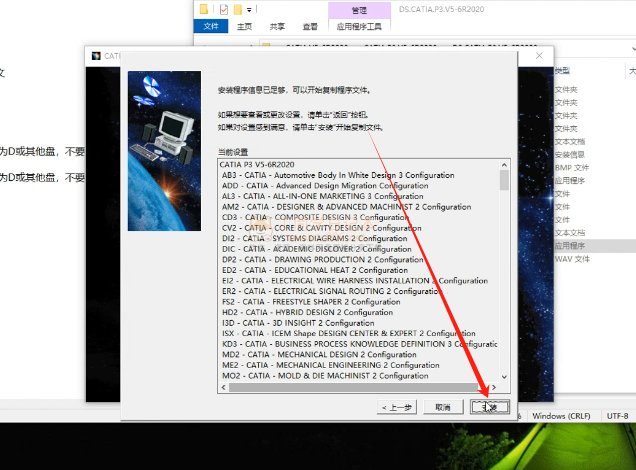This screenshot has width=636, height=470.
Task: Click 'Windows (CRLF)' in Notepad status bar
Action: [561, 416]
